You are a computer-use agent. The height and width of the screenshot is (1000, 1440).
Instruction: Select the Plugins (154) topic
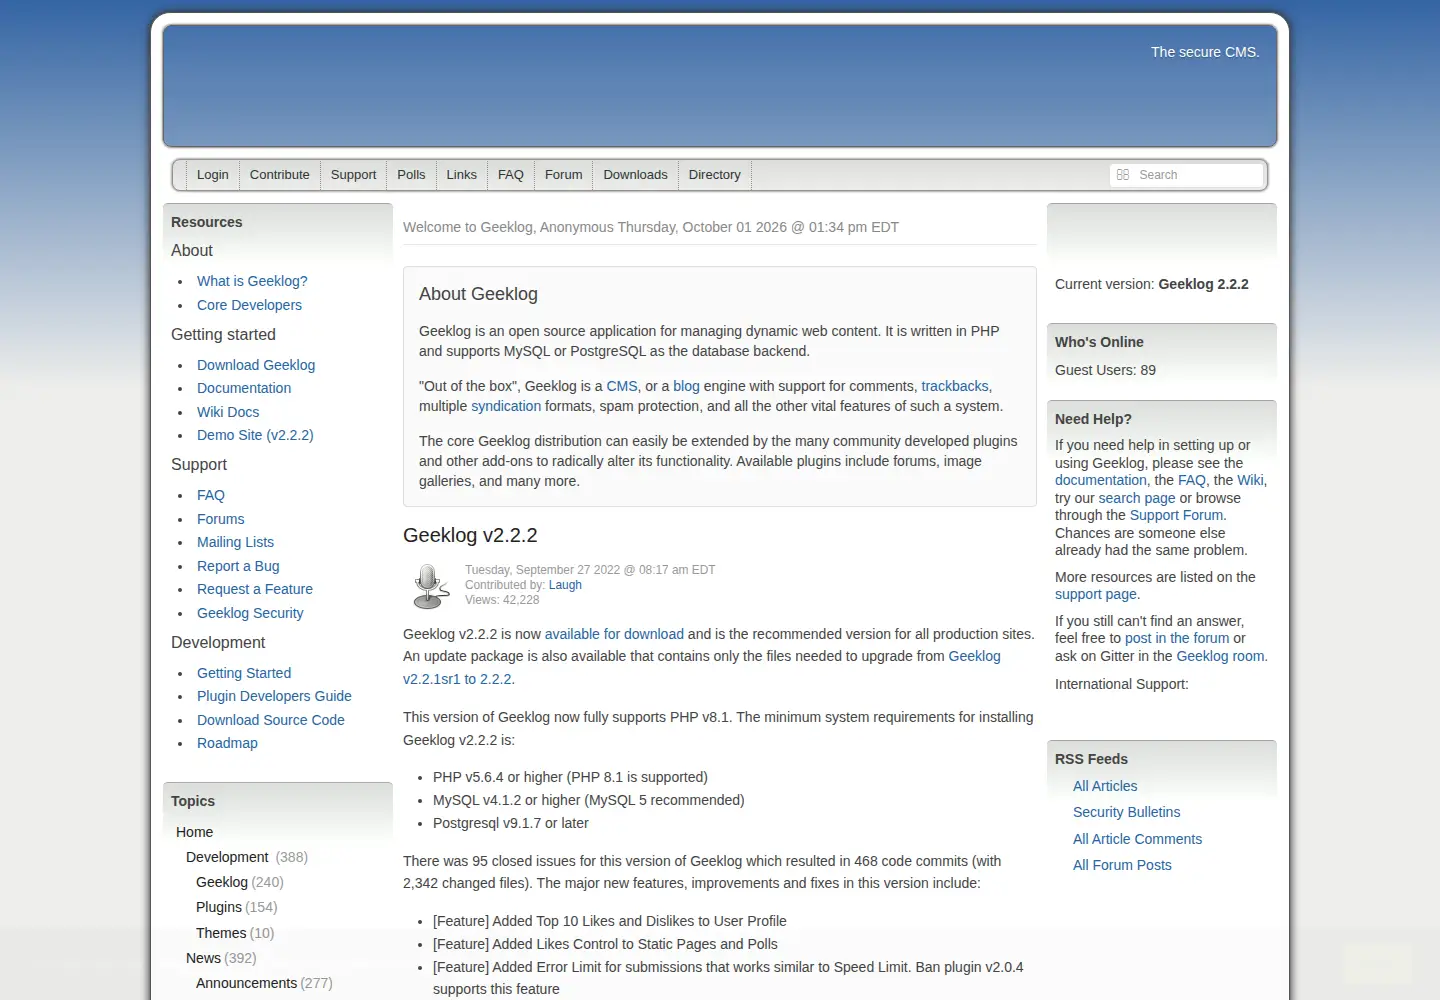click(x=236, y=907)
